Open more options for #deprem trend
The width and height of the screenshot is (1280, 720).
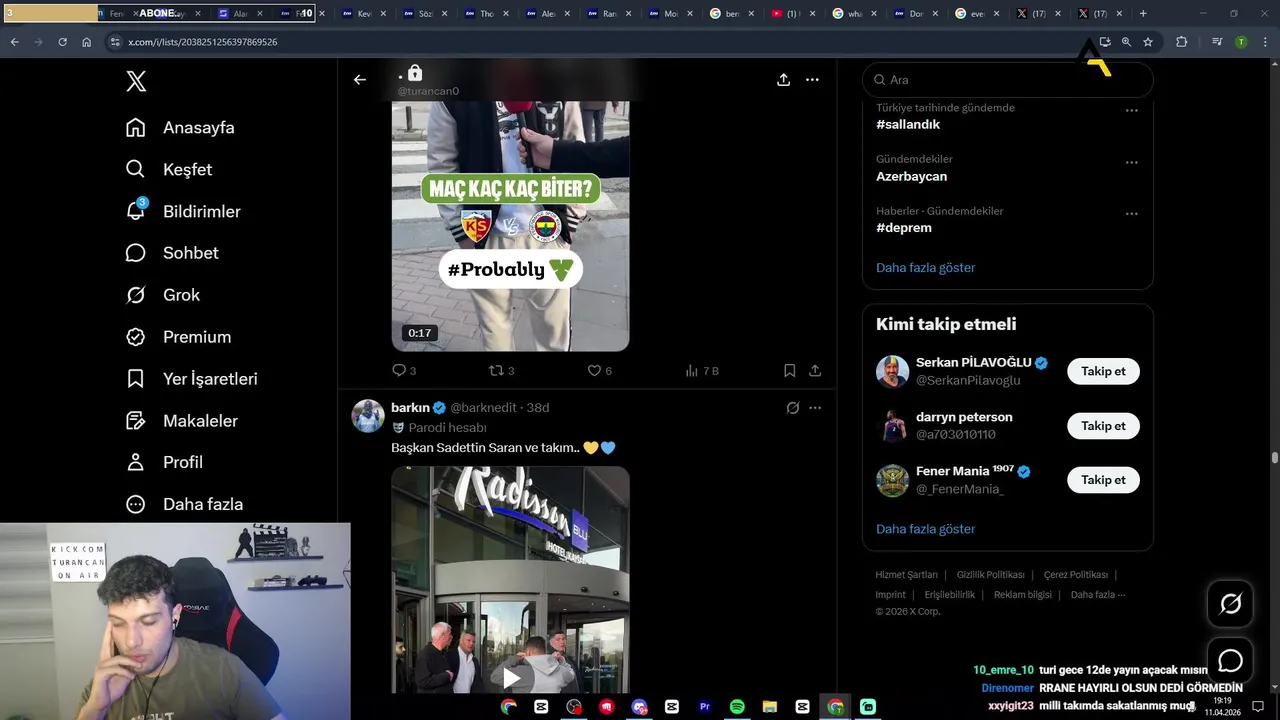1132,213
